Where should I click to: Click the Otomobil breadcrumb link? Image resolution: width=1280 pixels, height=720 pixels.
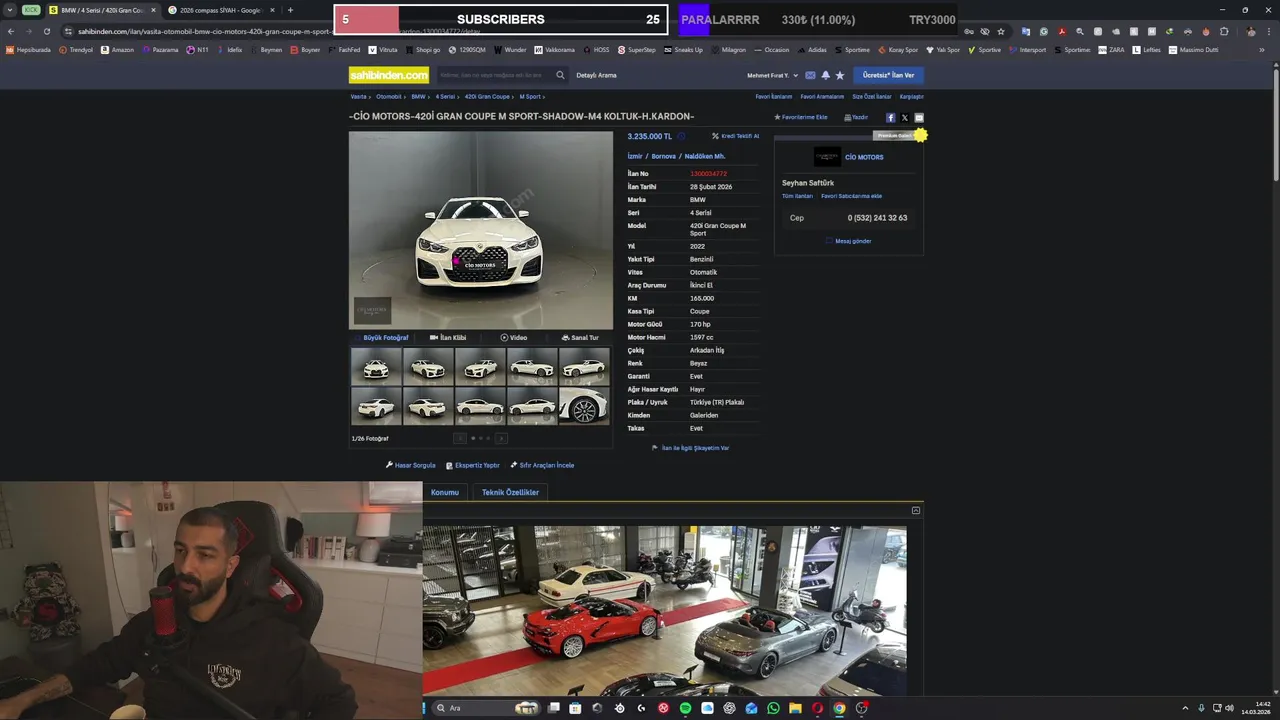point(389,97)
